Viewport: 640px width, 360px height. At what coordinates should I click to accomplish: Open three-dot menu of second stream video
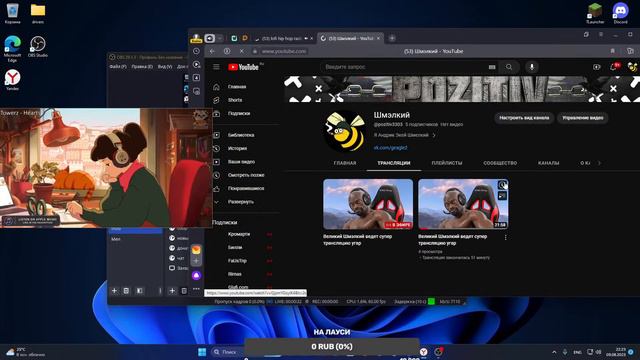pyautogui.click(x=505, y=238)
